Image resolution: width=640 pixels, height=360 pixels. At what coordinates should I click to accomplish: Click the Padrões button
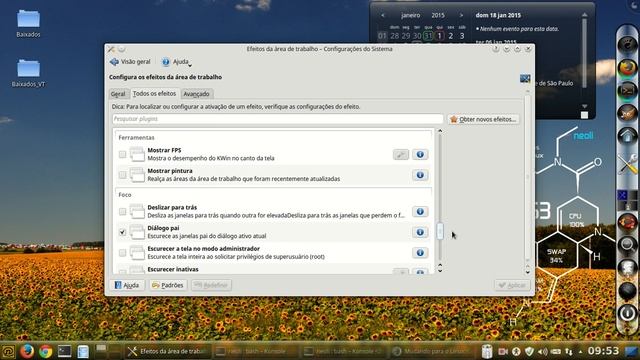click(168, 285)
